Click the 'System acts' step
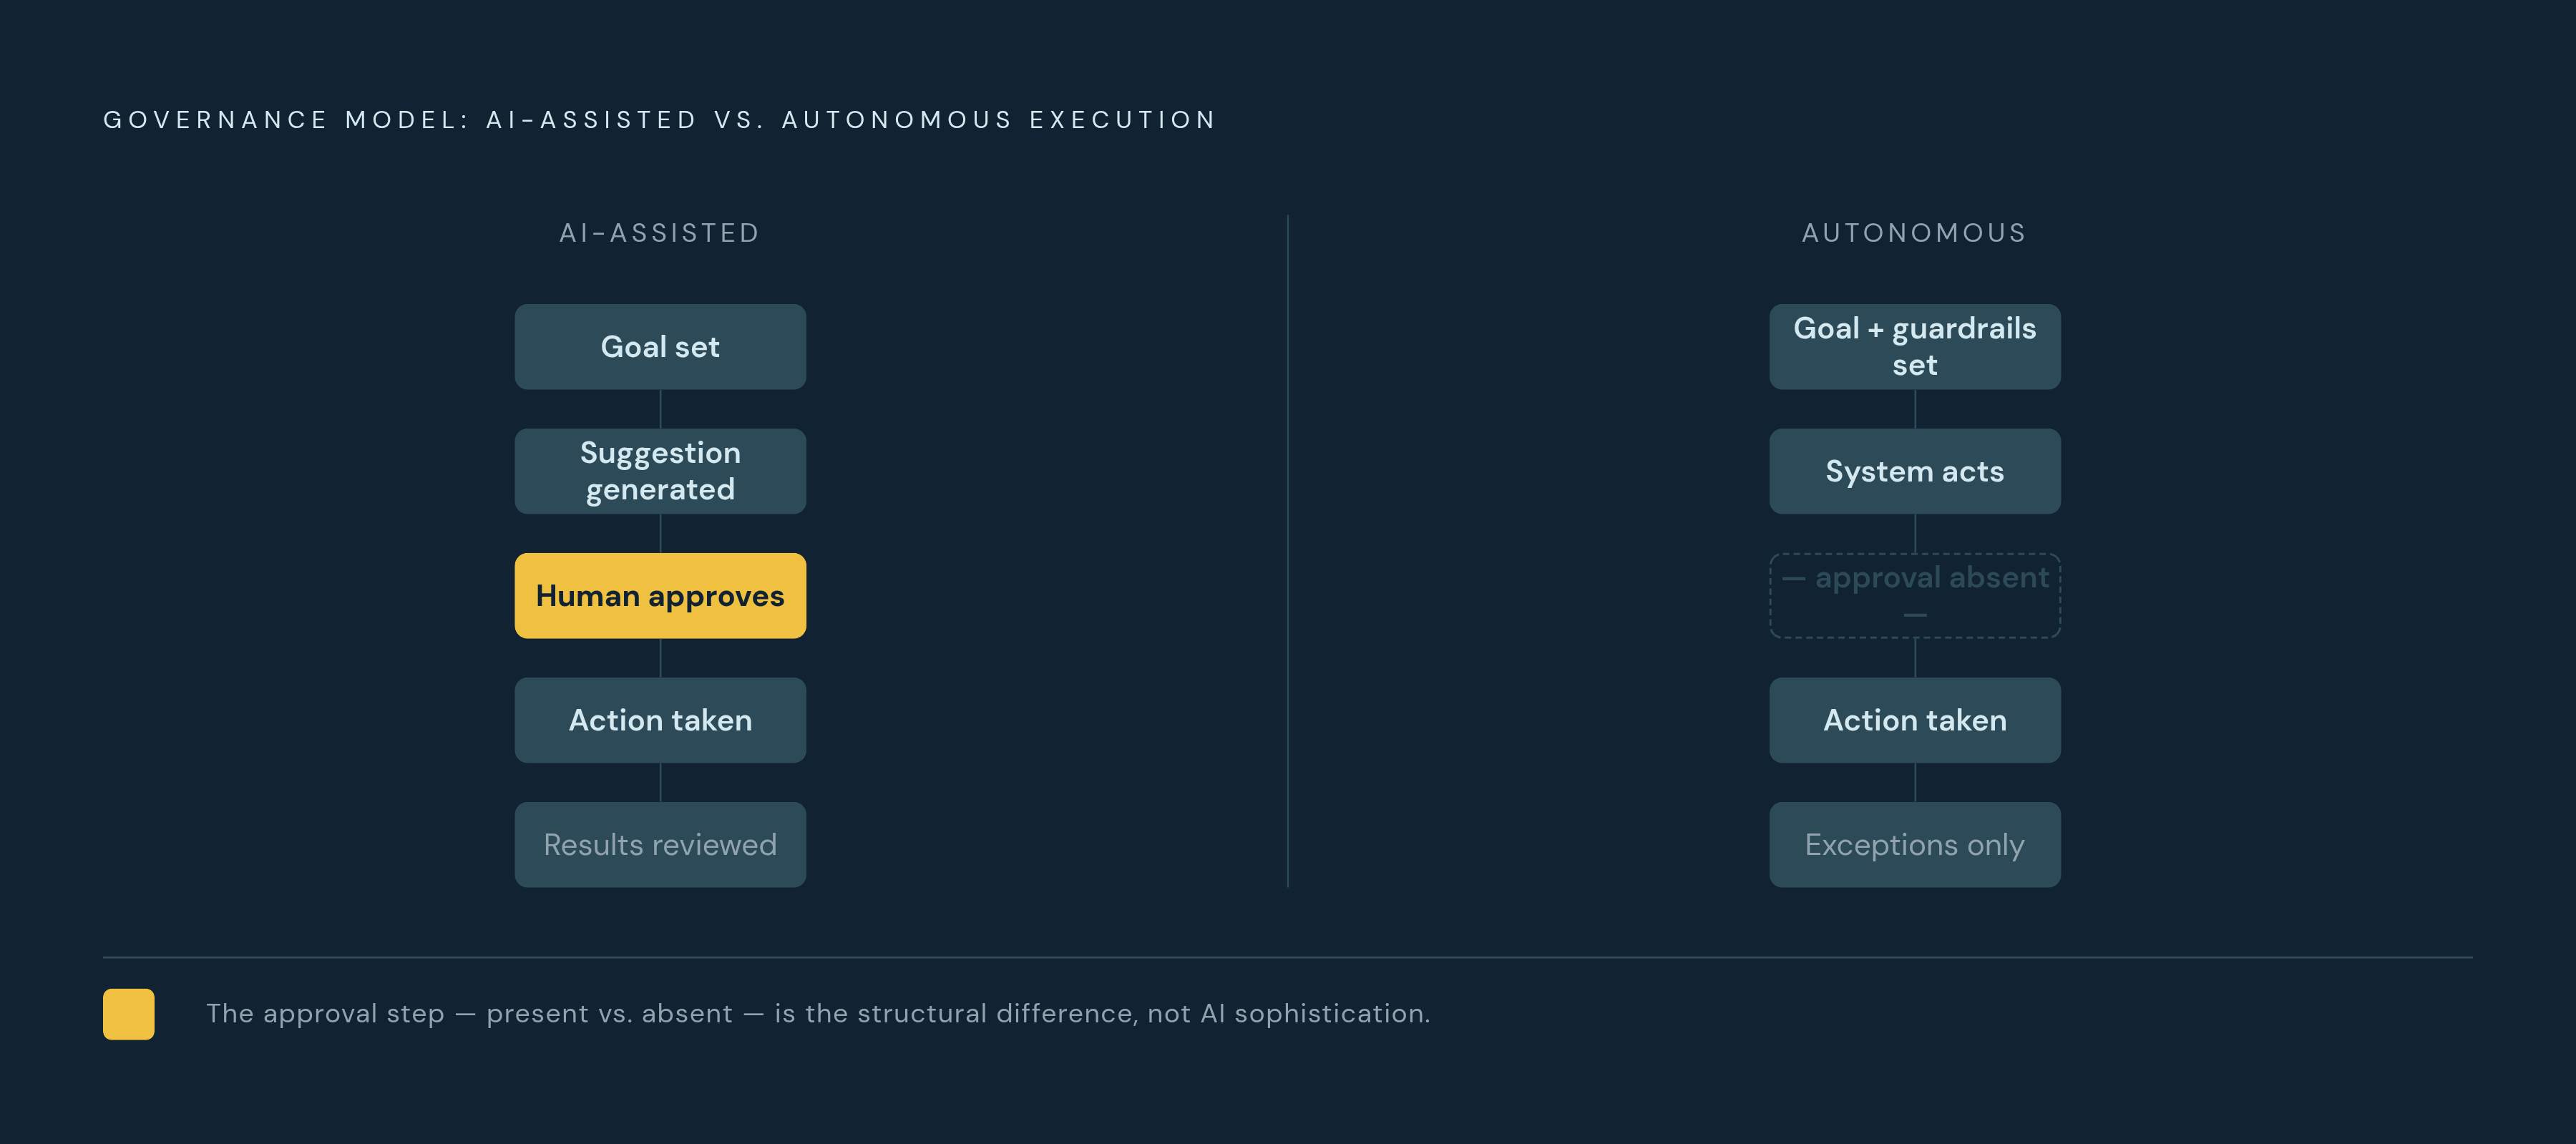The height and width of the screenshot is (1144, 2576). [1914, 471]
